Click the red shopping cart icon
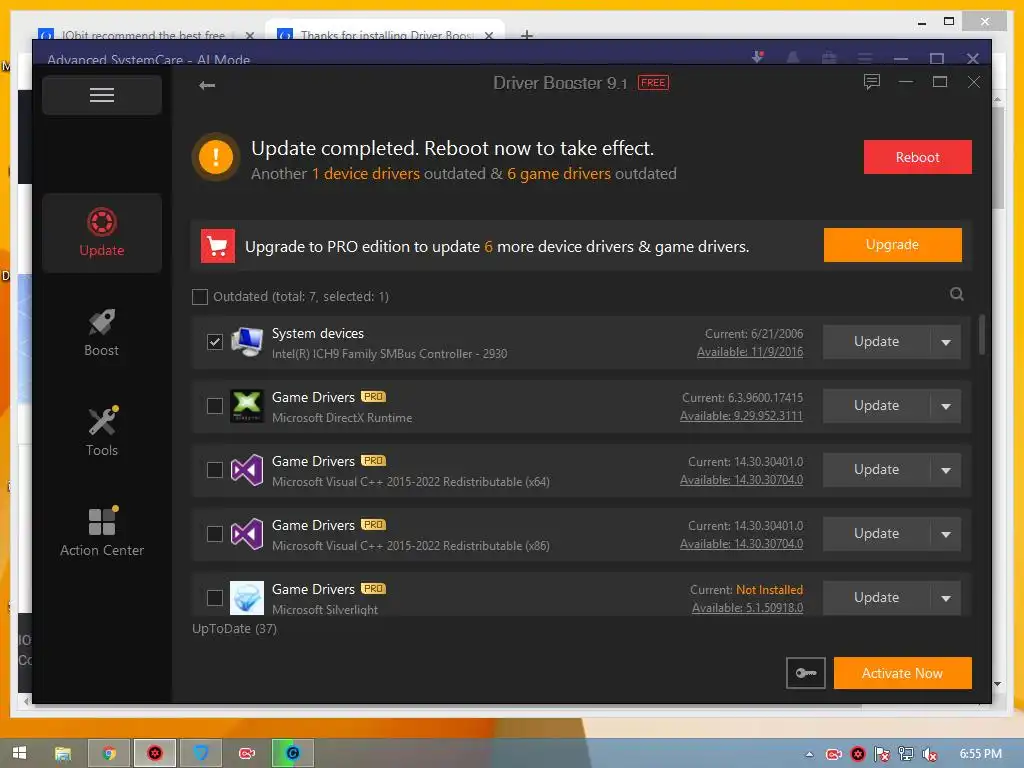This screenshot has height=768, width=1024. point(217,246)
